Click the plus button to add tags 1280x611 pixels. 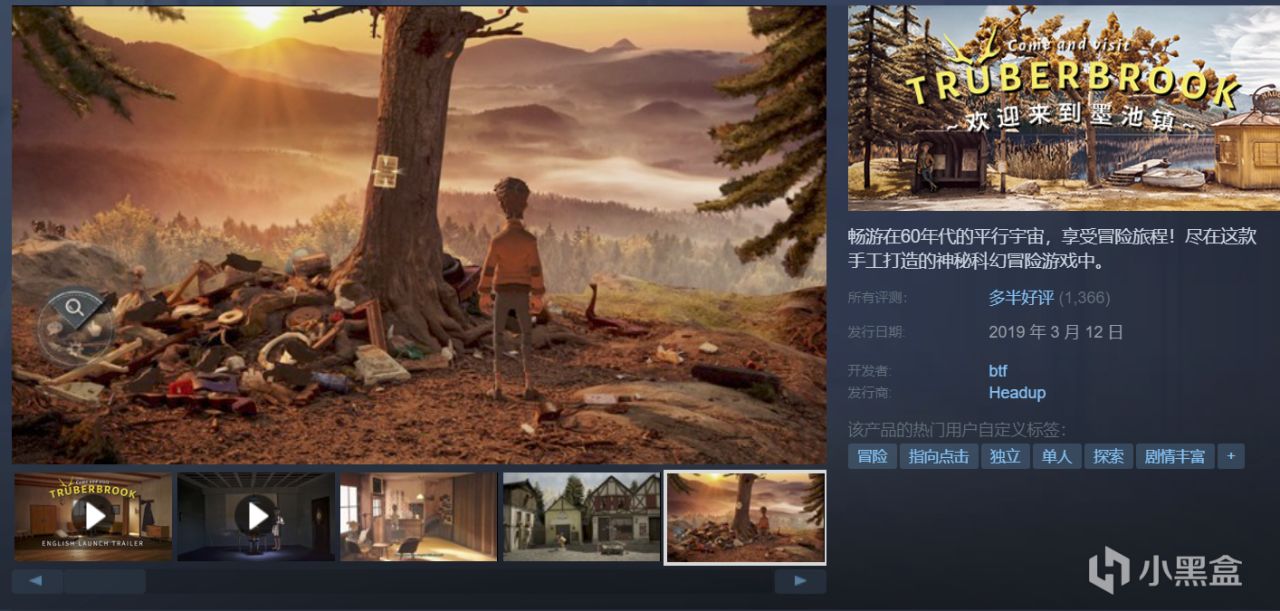click(1231, 457)
